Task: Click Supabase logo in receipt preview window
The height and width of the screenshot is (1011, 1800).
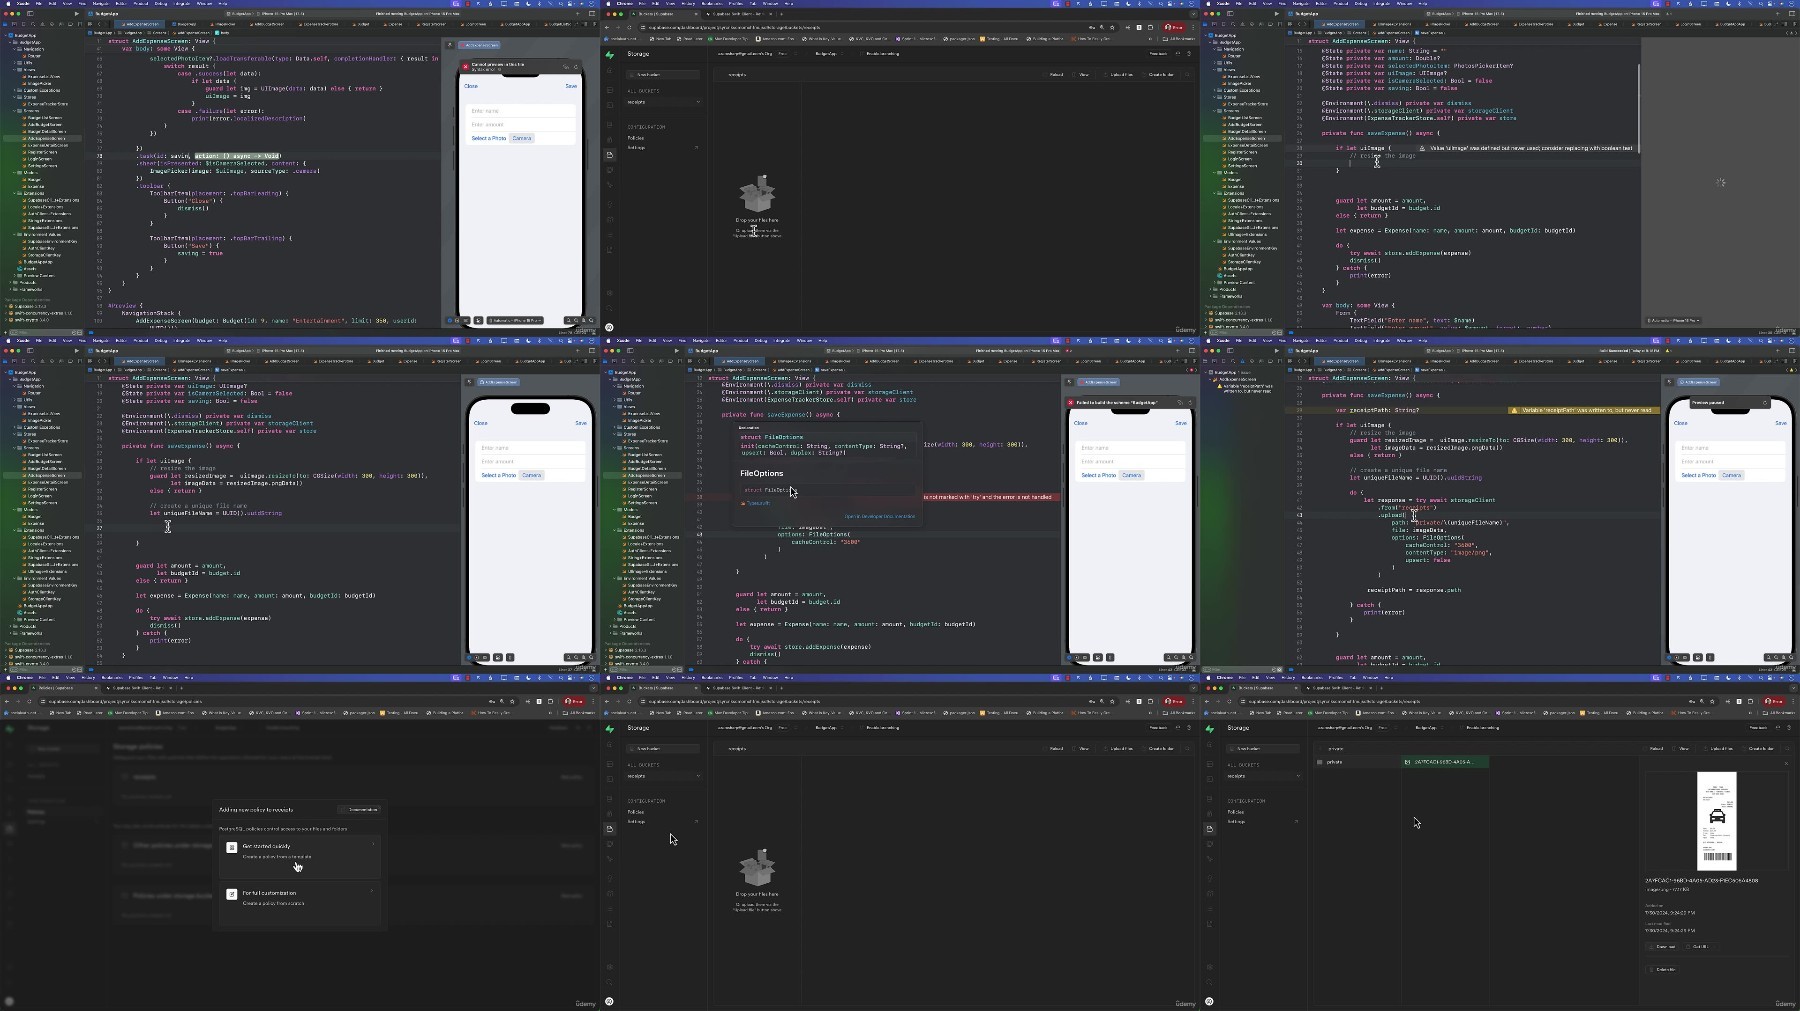Action: click(x=1210, y=729)
